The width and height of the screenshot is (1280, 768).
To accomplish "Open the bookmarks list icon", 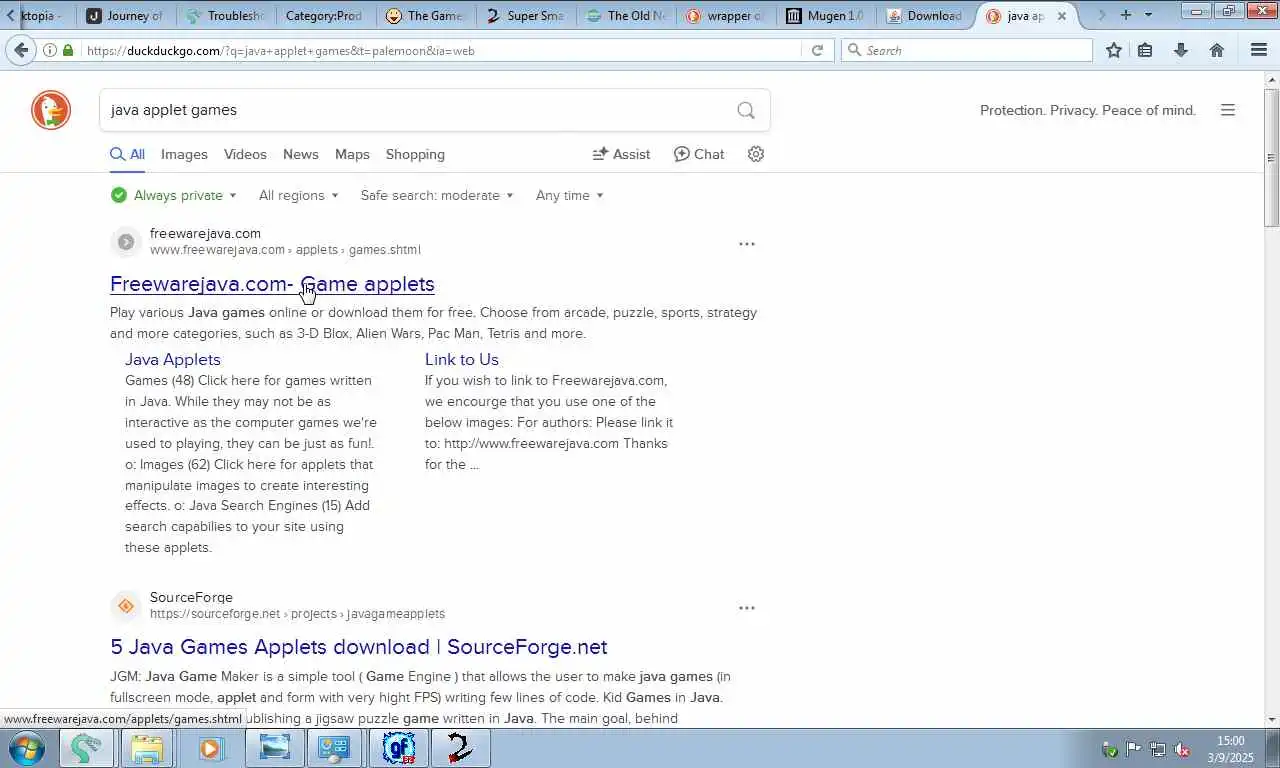I will [x=1146, y=50].
